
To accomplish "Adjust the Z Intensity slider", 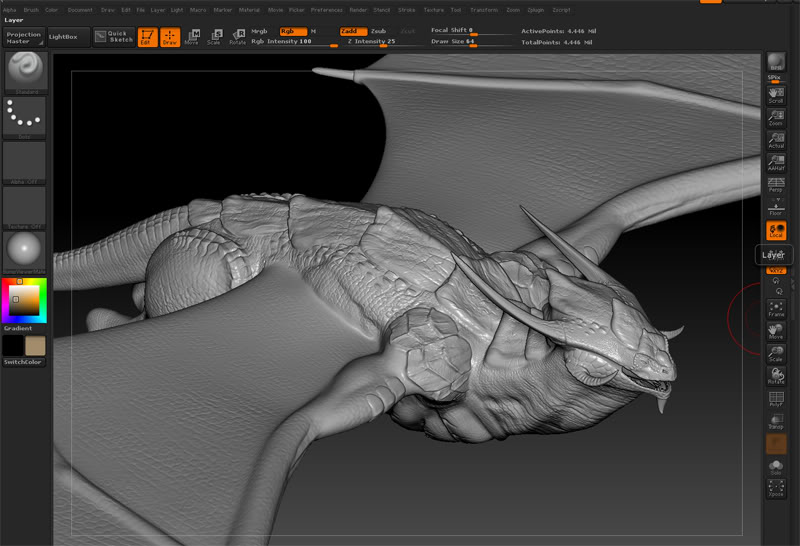I will pyautogui.click(x=383, y=42).
